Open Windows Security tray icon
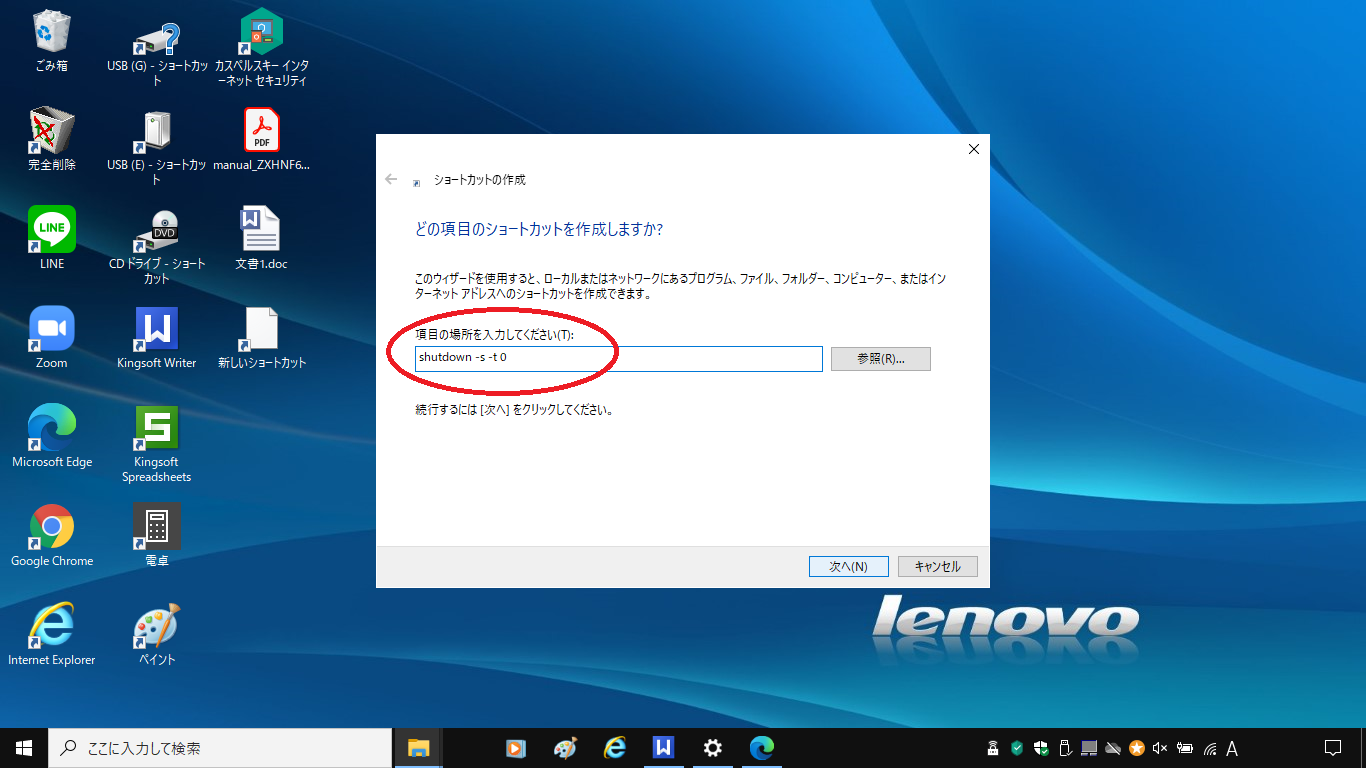The image size is (1366, 768). click(1041, 748)
